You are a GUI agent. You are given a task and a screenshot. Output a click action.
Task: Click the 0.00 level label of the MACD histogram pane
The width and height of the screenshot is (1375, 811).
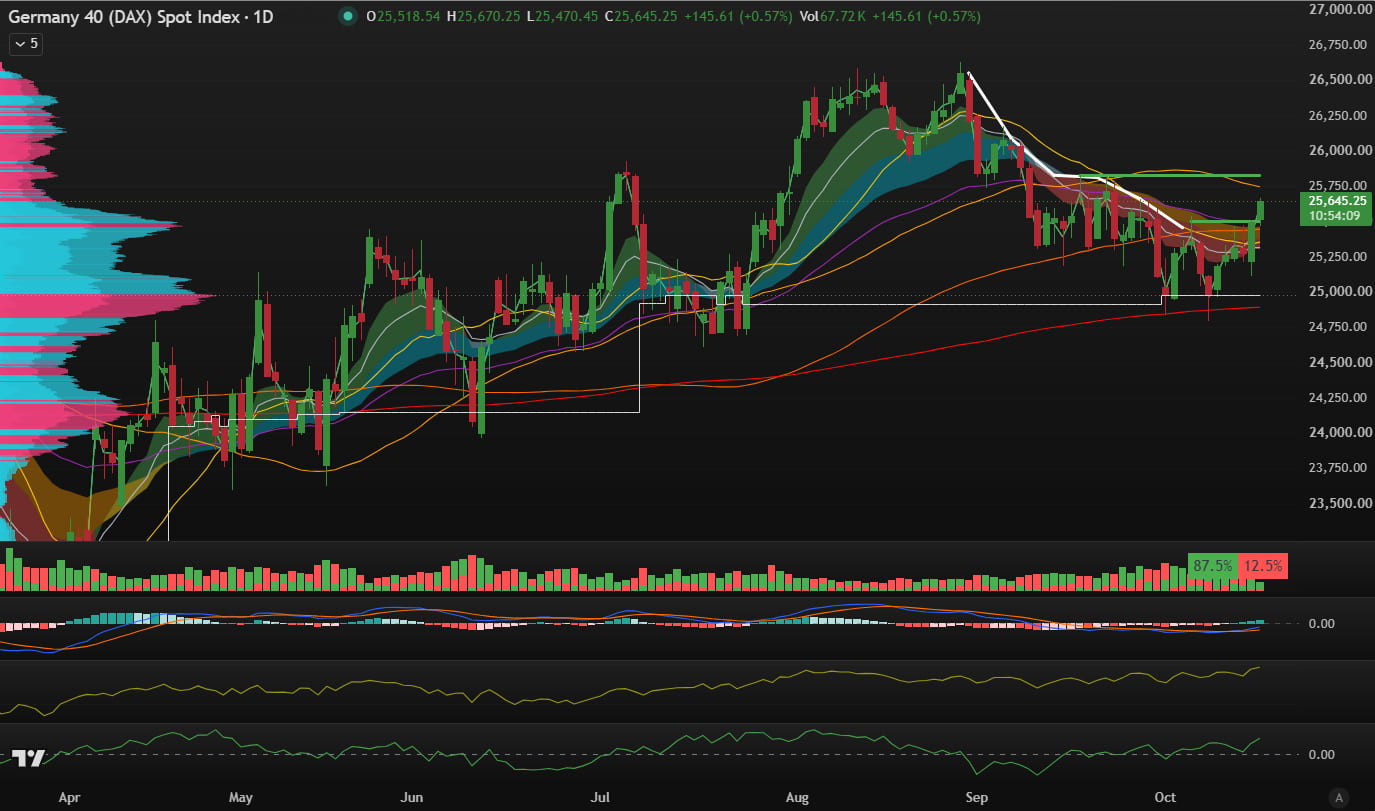coord(1323,624)
